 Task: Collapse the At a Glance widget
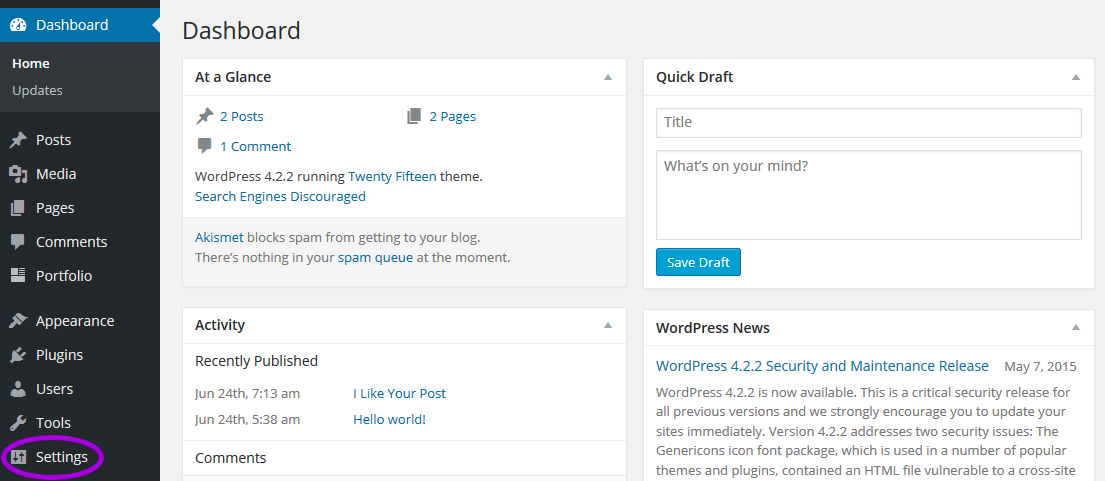point(607,77)
